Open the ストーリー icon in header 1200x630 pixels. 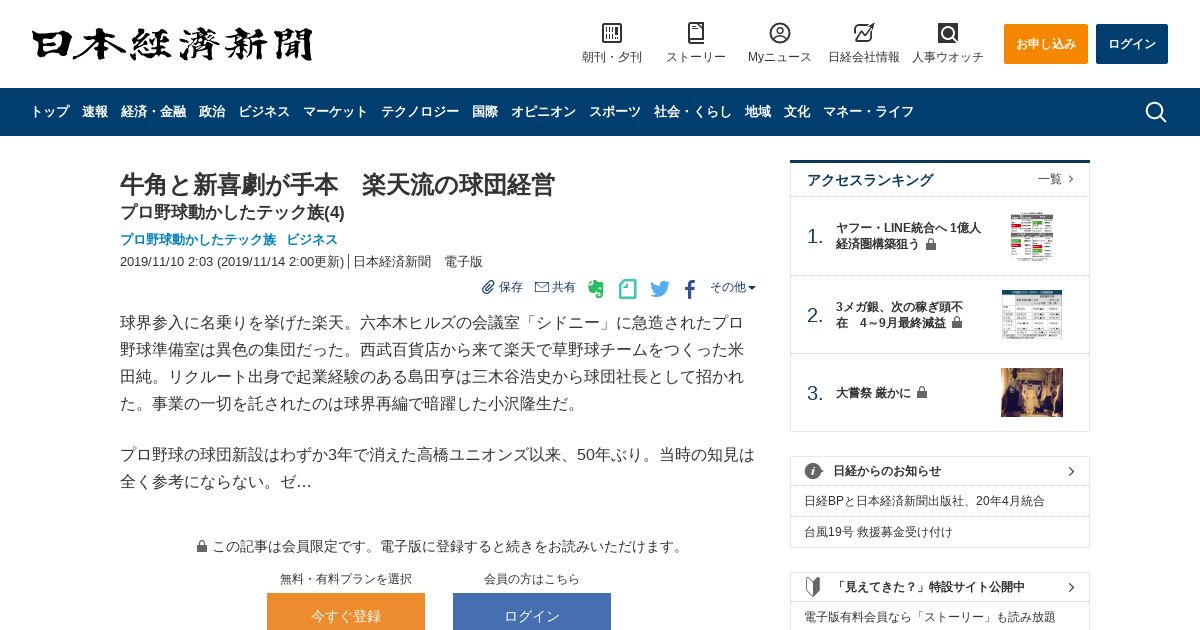point(696,33)
